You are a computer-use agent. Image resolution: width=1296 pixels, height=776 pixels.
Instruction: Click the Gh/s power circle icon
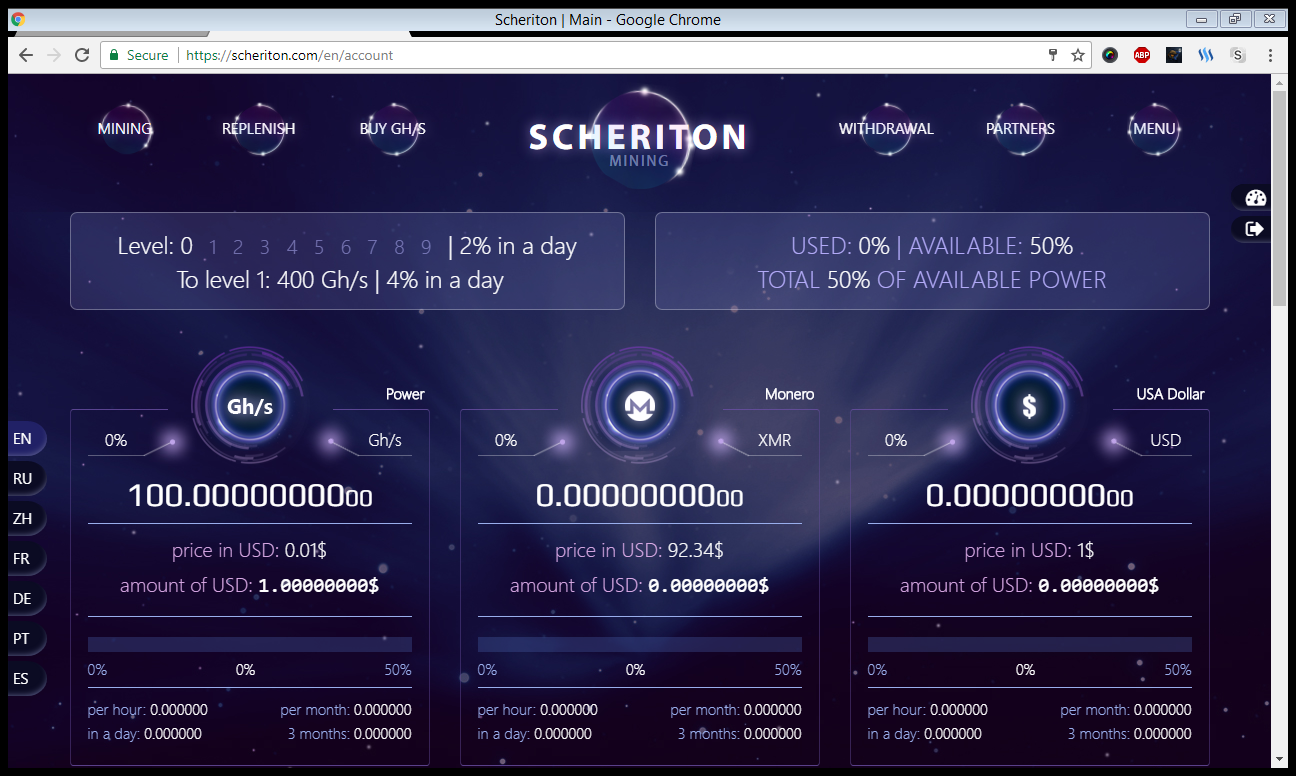pos(250,406)
